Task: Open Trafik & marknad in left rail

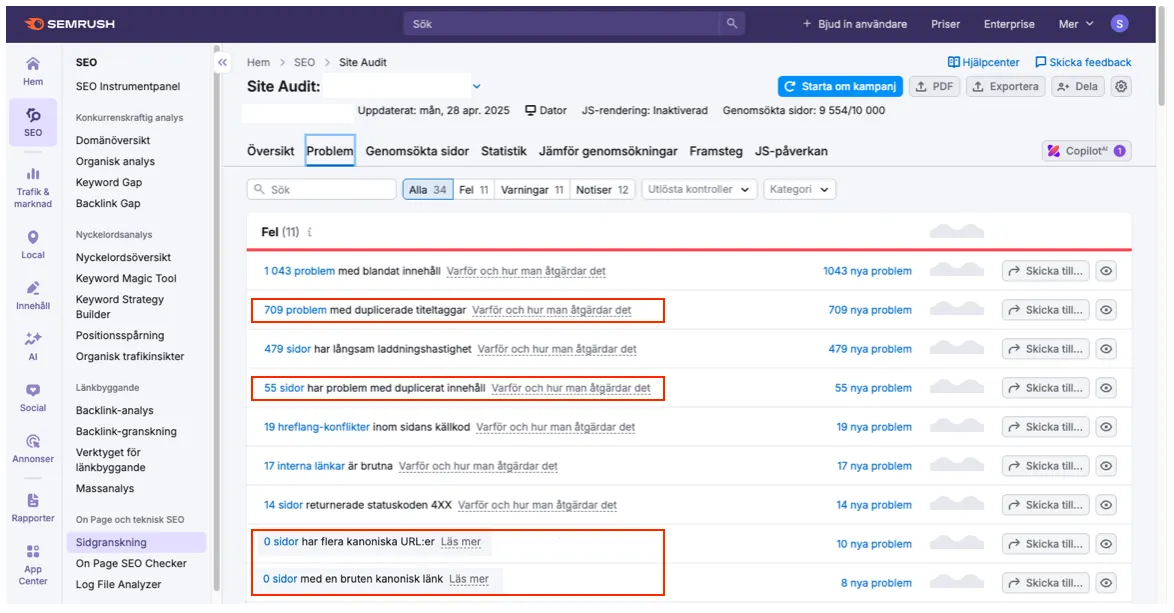Action: click(33, 187)
